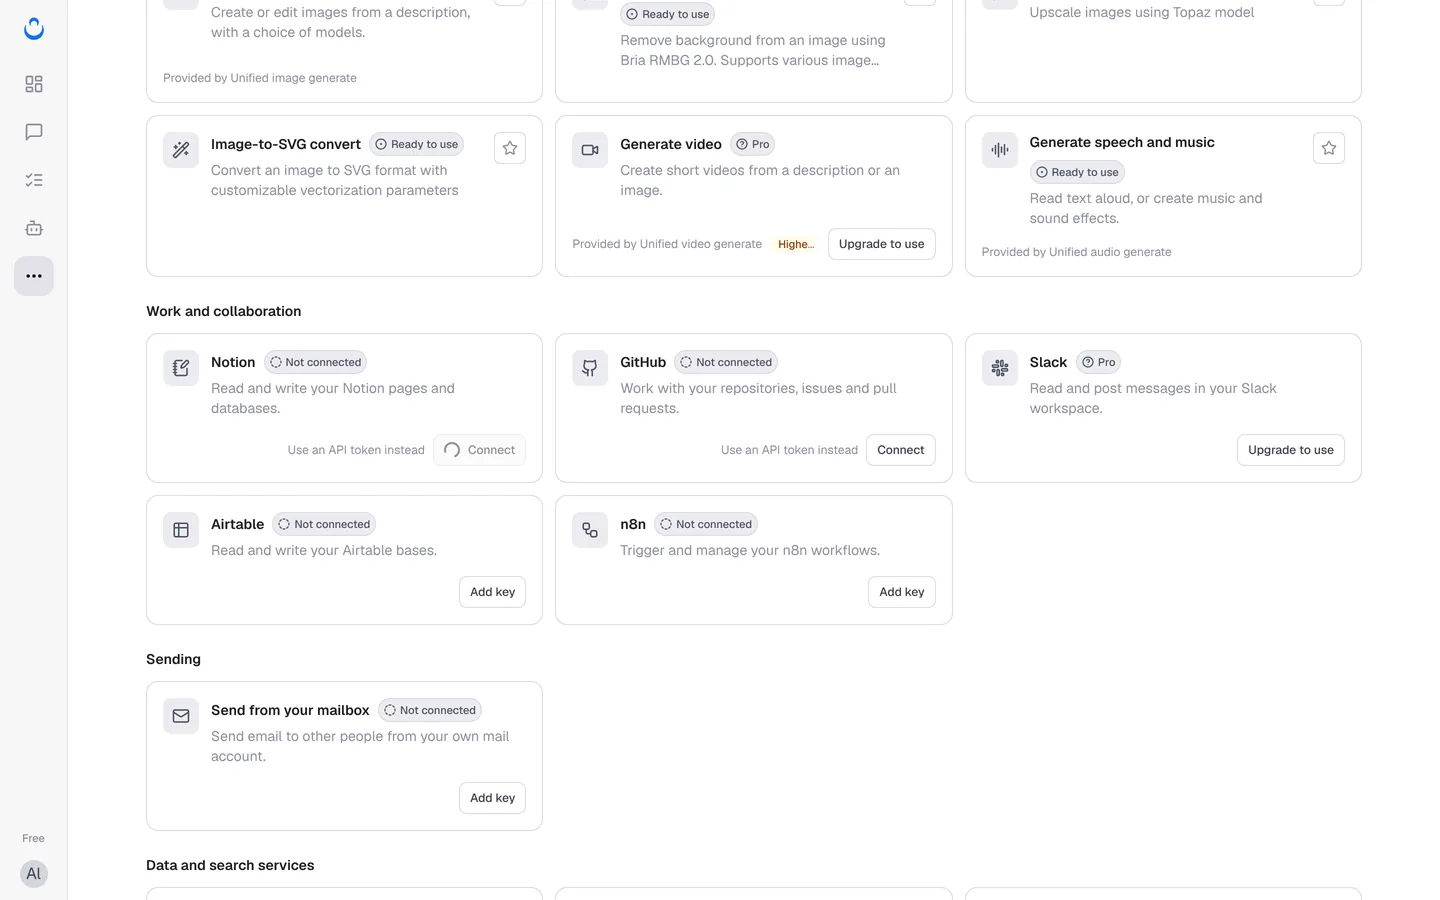This screenshot has width=1440, height=900.
Task: Open the Send from your mailbox title
Action: (290, 710)
